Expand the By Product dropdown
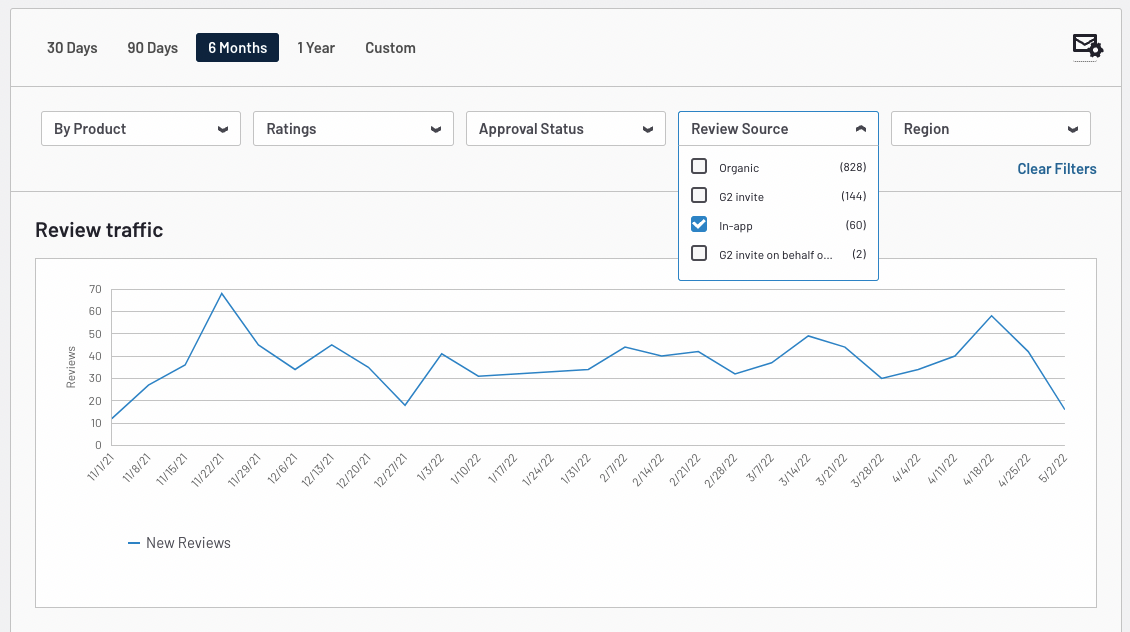 (141, 129)
